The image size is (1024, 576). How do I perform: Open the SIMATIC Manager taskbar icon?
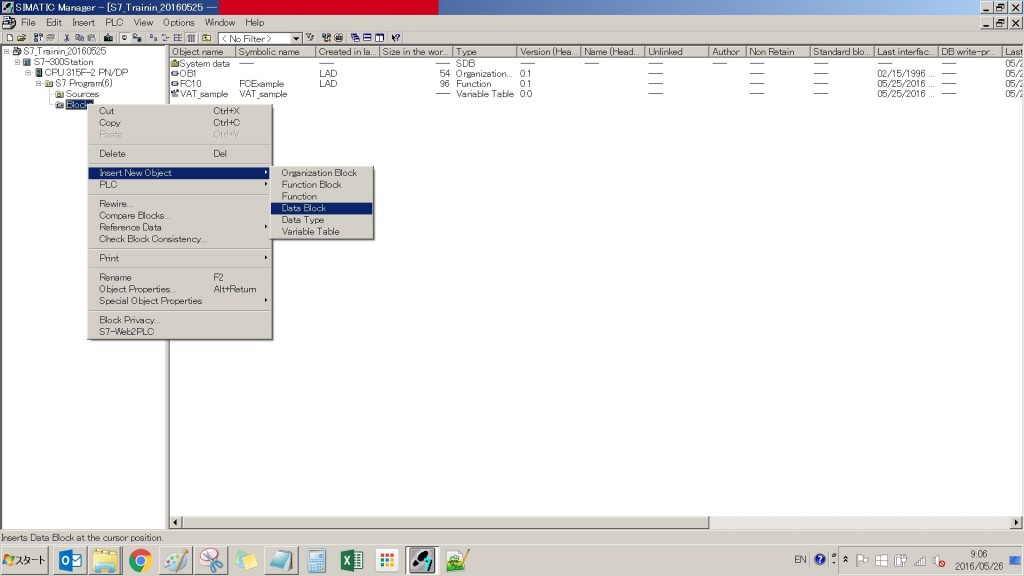pyautogui.click(x=421, y=560)
